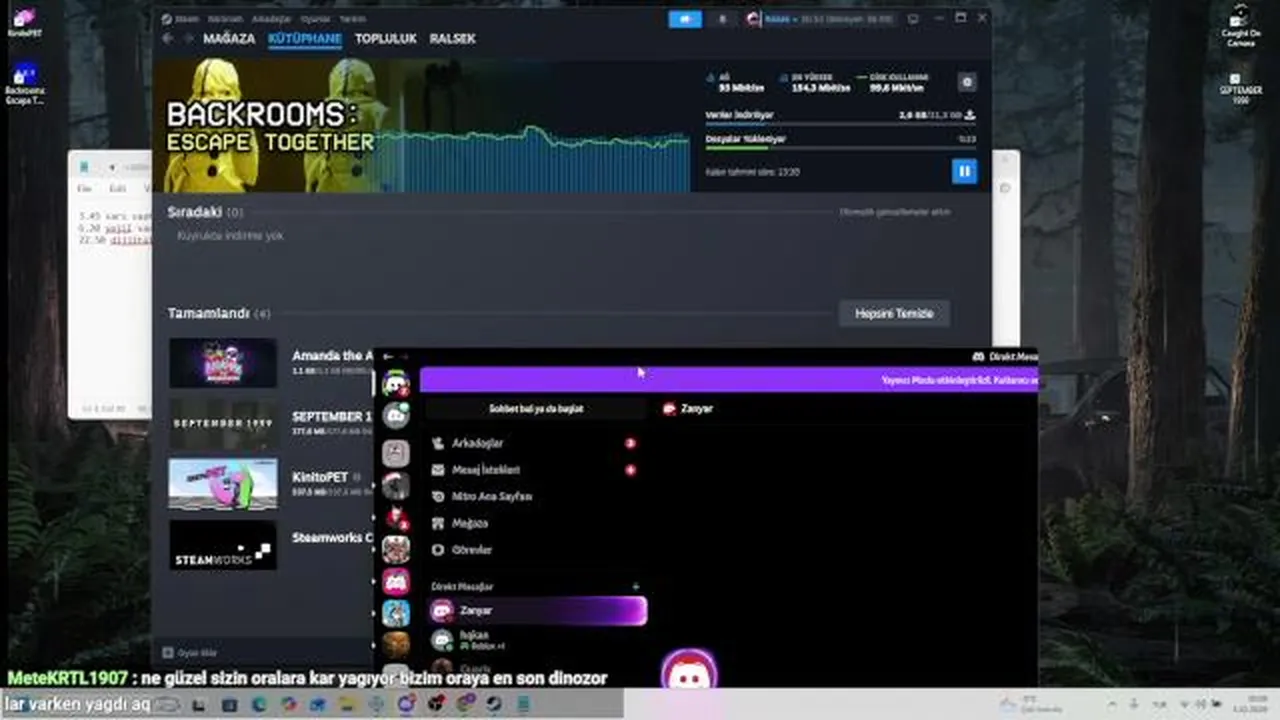
Task: Open Steam notifications bell
Action: point(723,19)
